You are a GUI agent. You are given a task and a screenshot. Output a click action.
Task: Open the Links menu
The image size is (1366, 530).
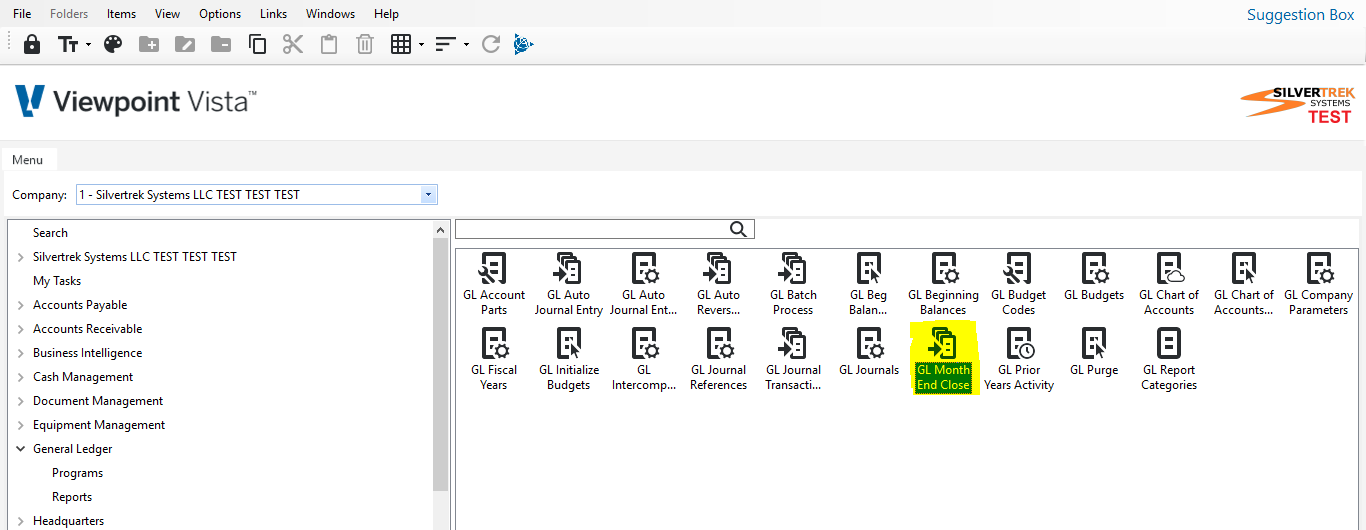click(x=273, y=14)
